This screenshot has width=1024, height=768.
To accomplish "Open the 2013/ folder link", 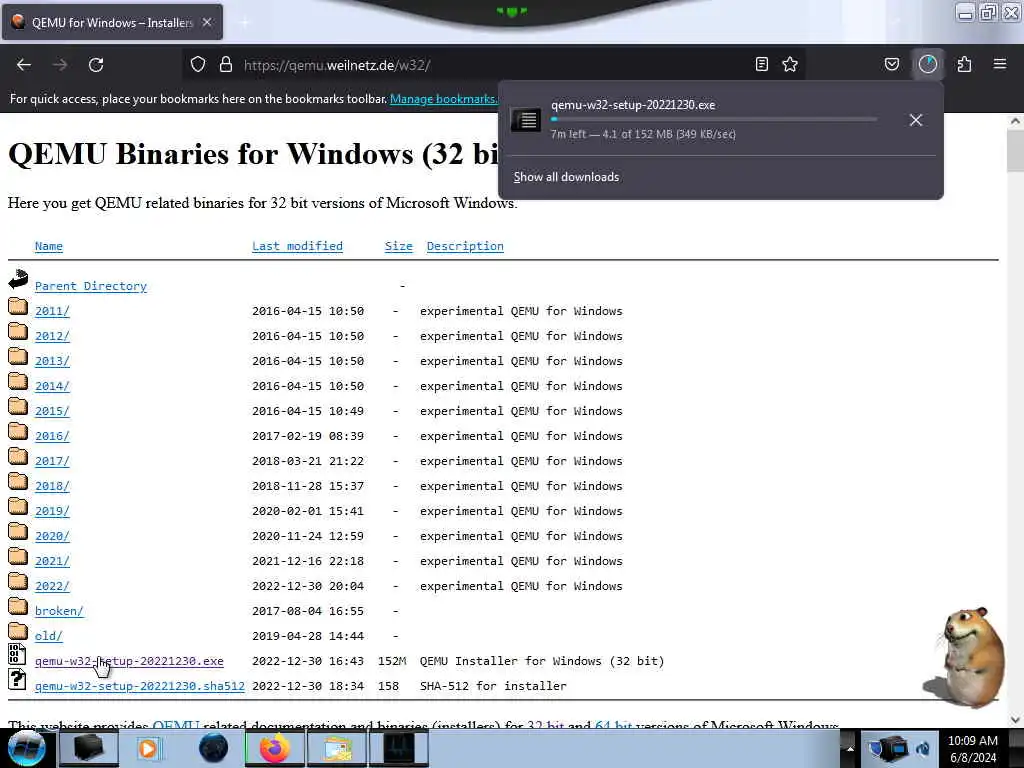I will [52, 361].
